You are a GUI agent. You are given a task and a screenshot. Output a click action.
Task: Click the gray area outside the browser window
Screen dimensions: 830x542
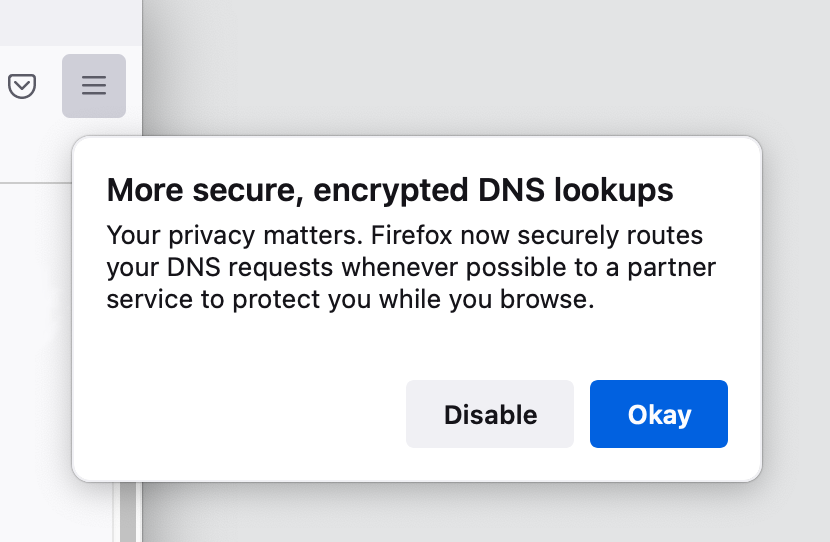pyautogui.click(x=476, y=69)
